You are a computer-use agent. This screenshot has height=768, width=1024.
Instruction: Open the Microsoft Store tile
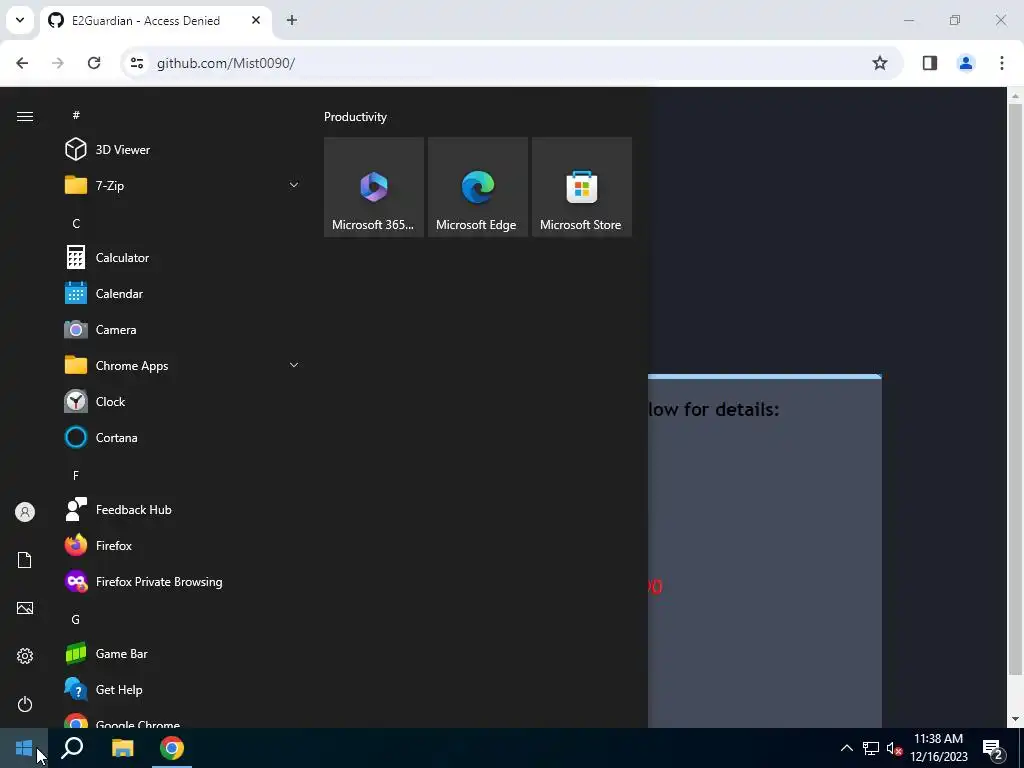(581, 187)
